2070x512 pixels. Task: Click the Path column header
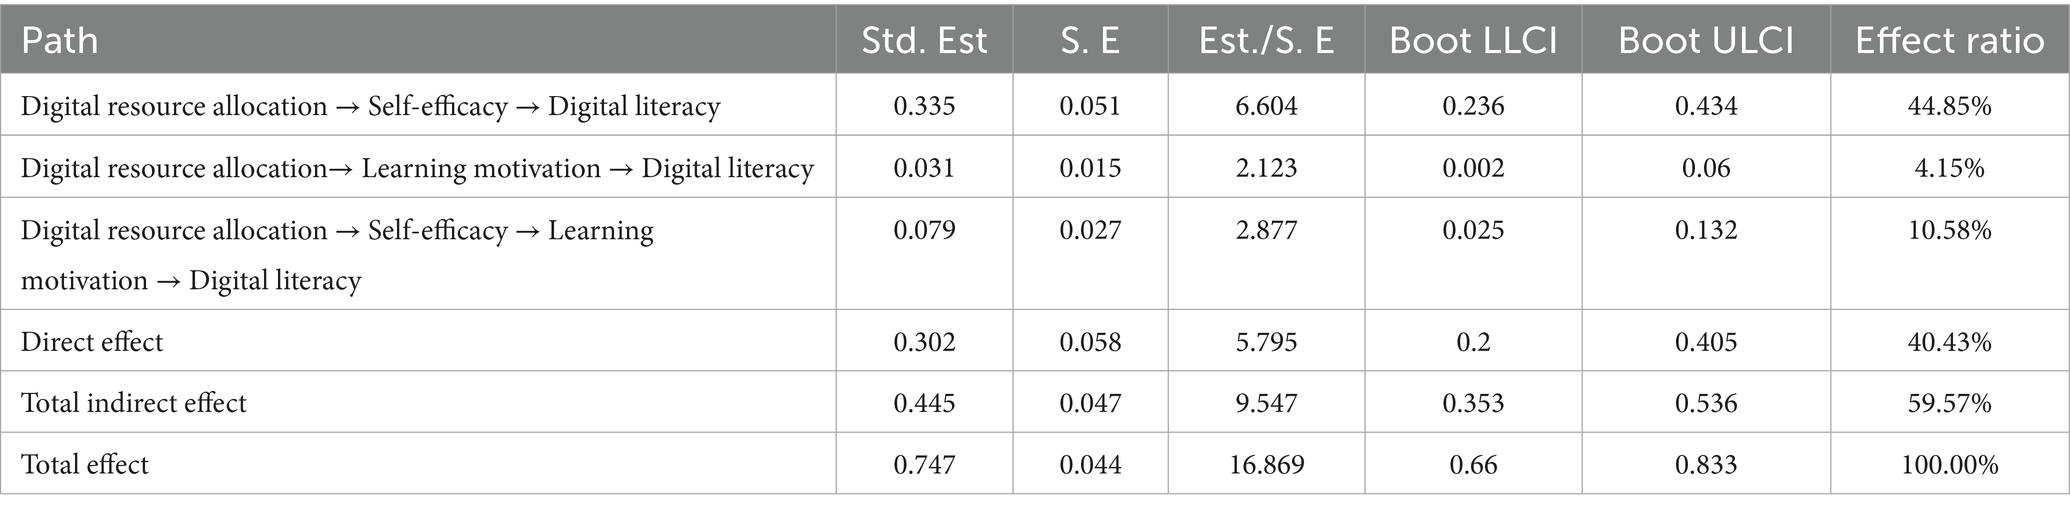(x=60, y=41)
